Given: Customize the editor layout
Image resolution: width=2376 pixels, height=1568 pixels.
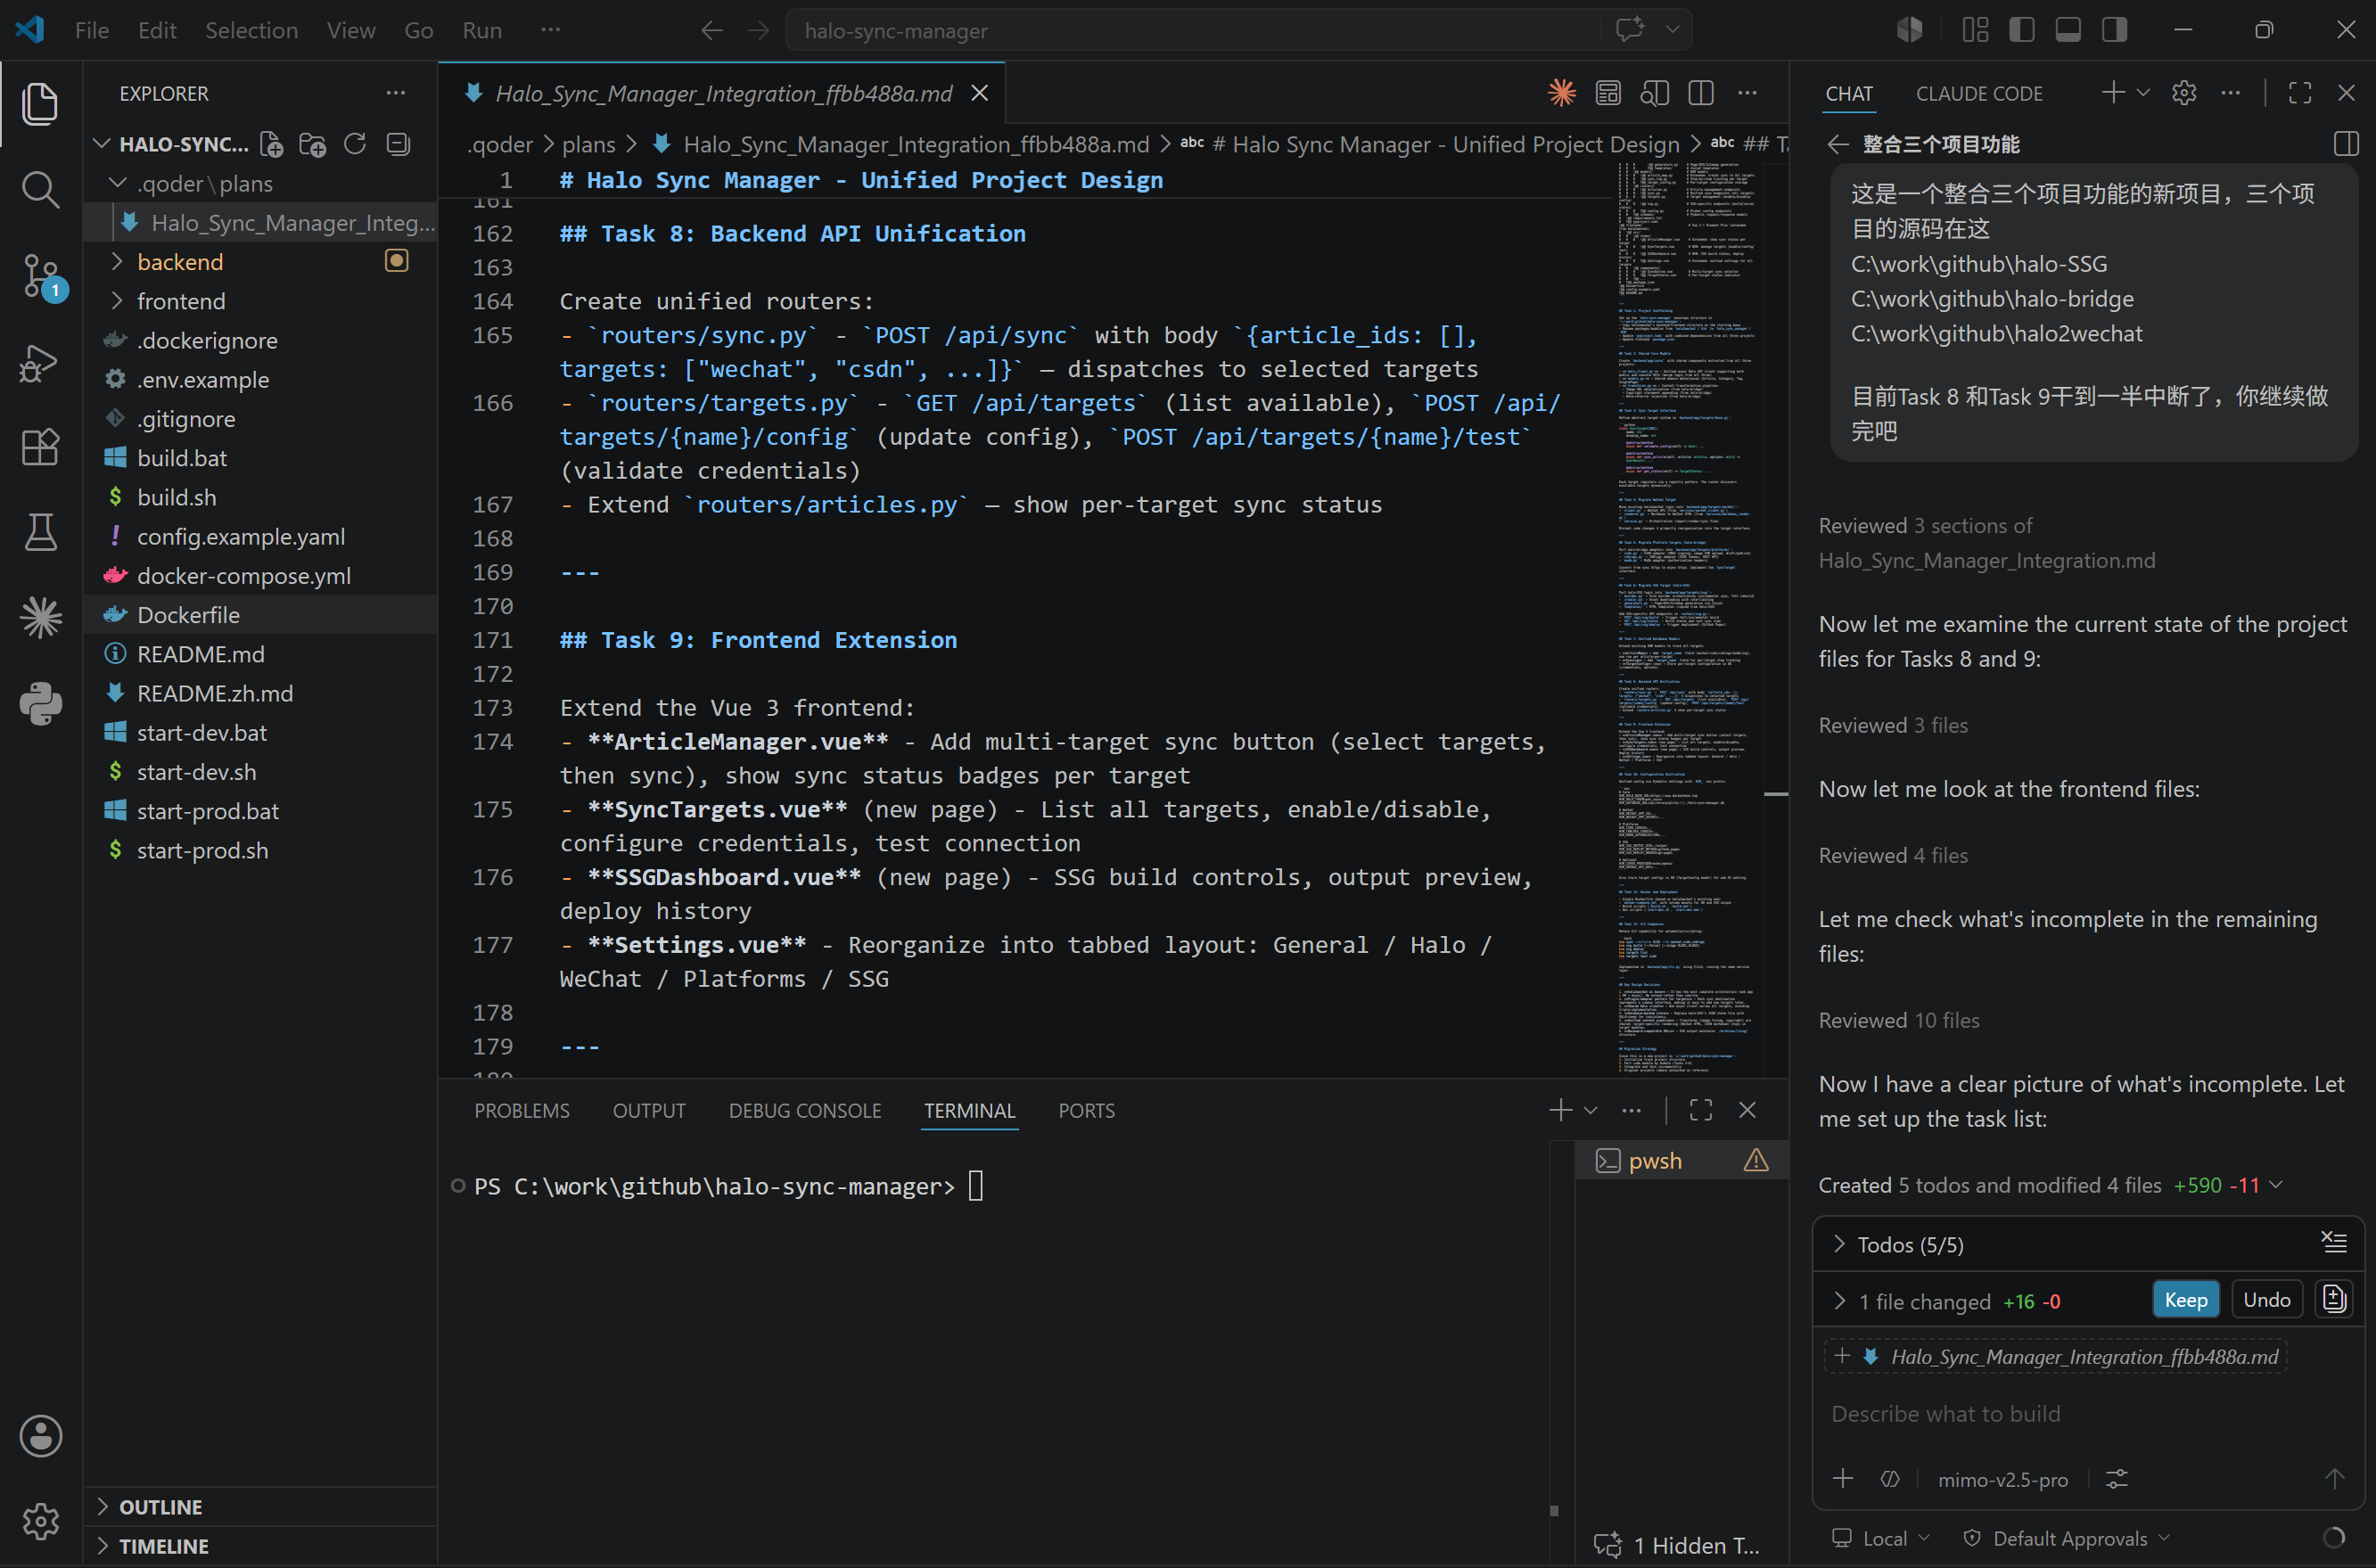Looking at the screenshot, I should point(1975,30).
